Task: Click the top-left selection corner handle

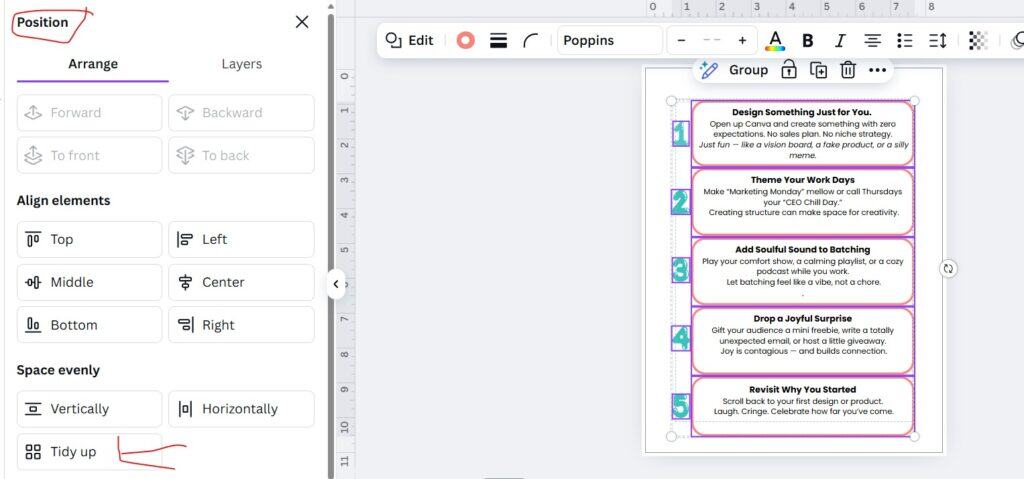Action: [x=671, y=101]
